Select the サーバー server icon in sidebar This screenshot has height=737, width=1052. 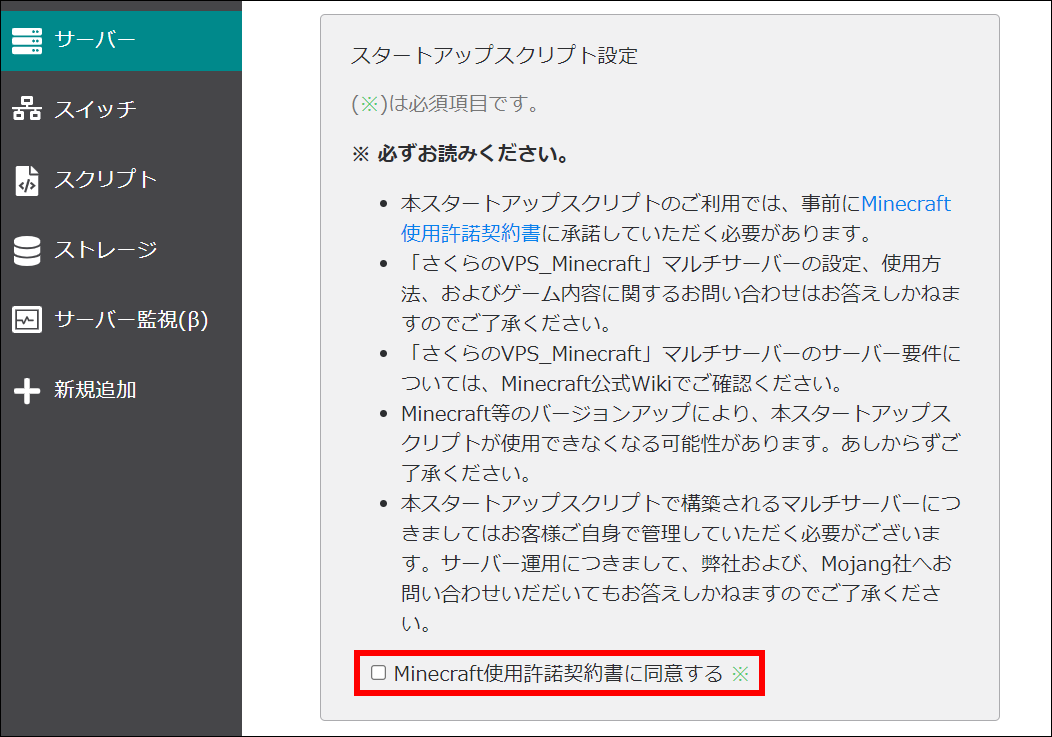click(x=27, y=42)
